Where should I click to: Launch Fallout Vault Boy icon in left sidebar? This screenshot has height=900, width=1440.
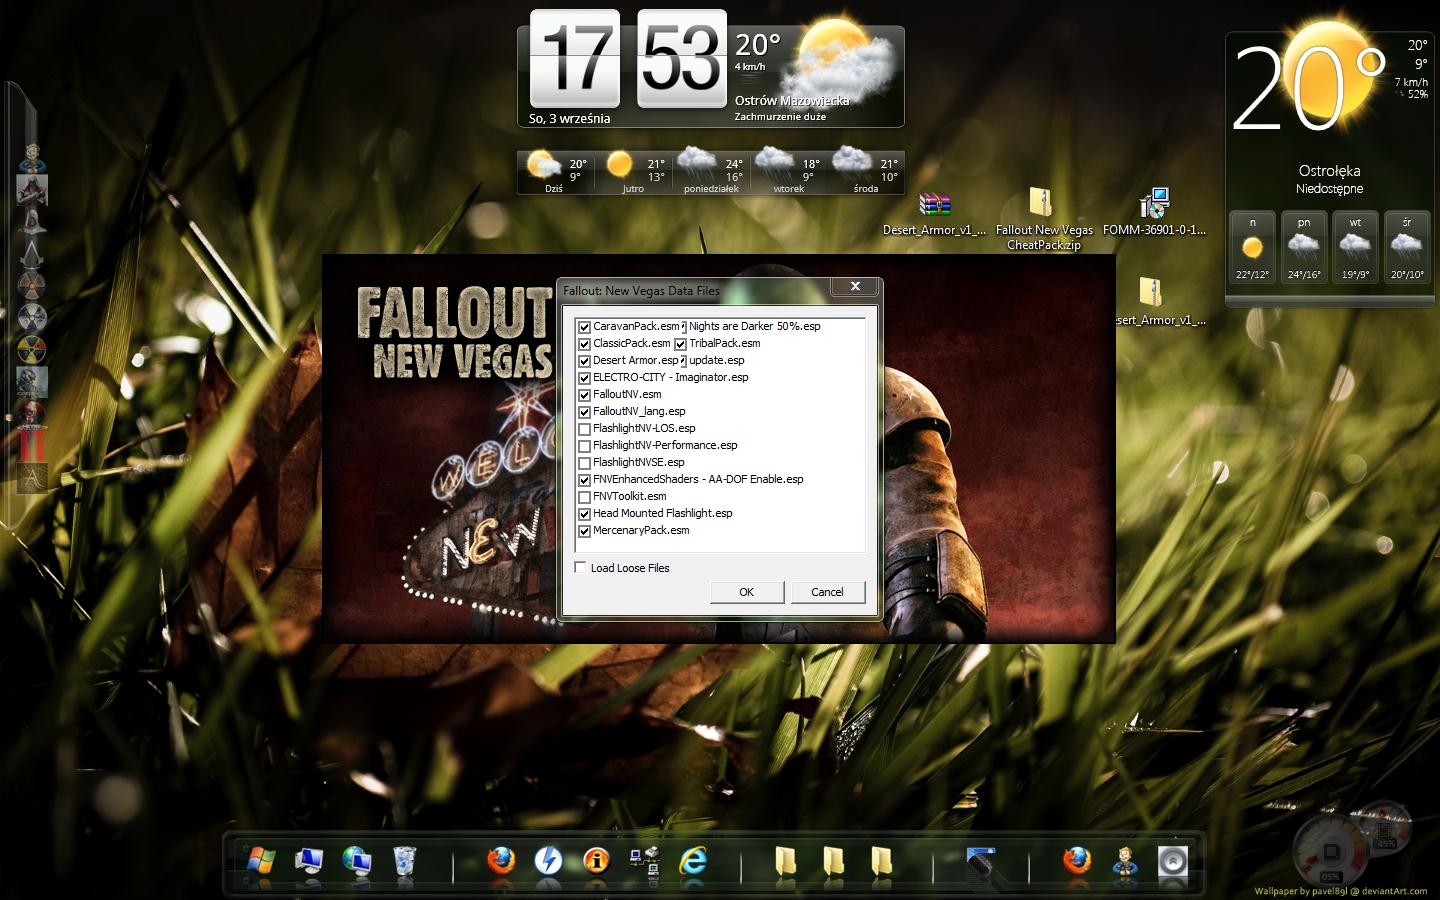[x=31, y=160]
